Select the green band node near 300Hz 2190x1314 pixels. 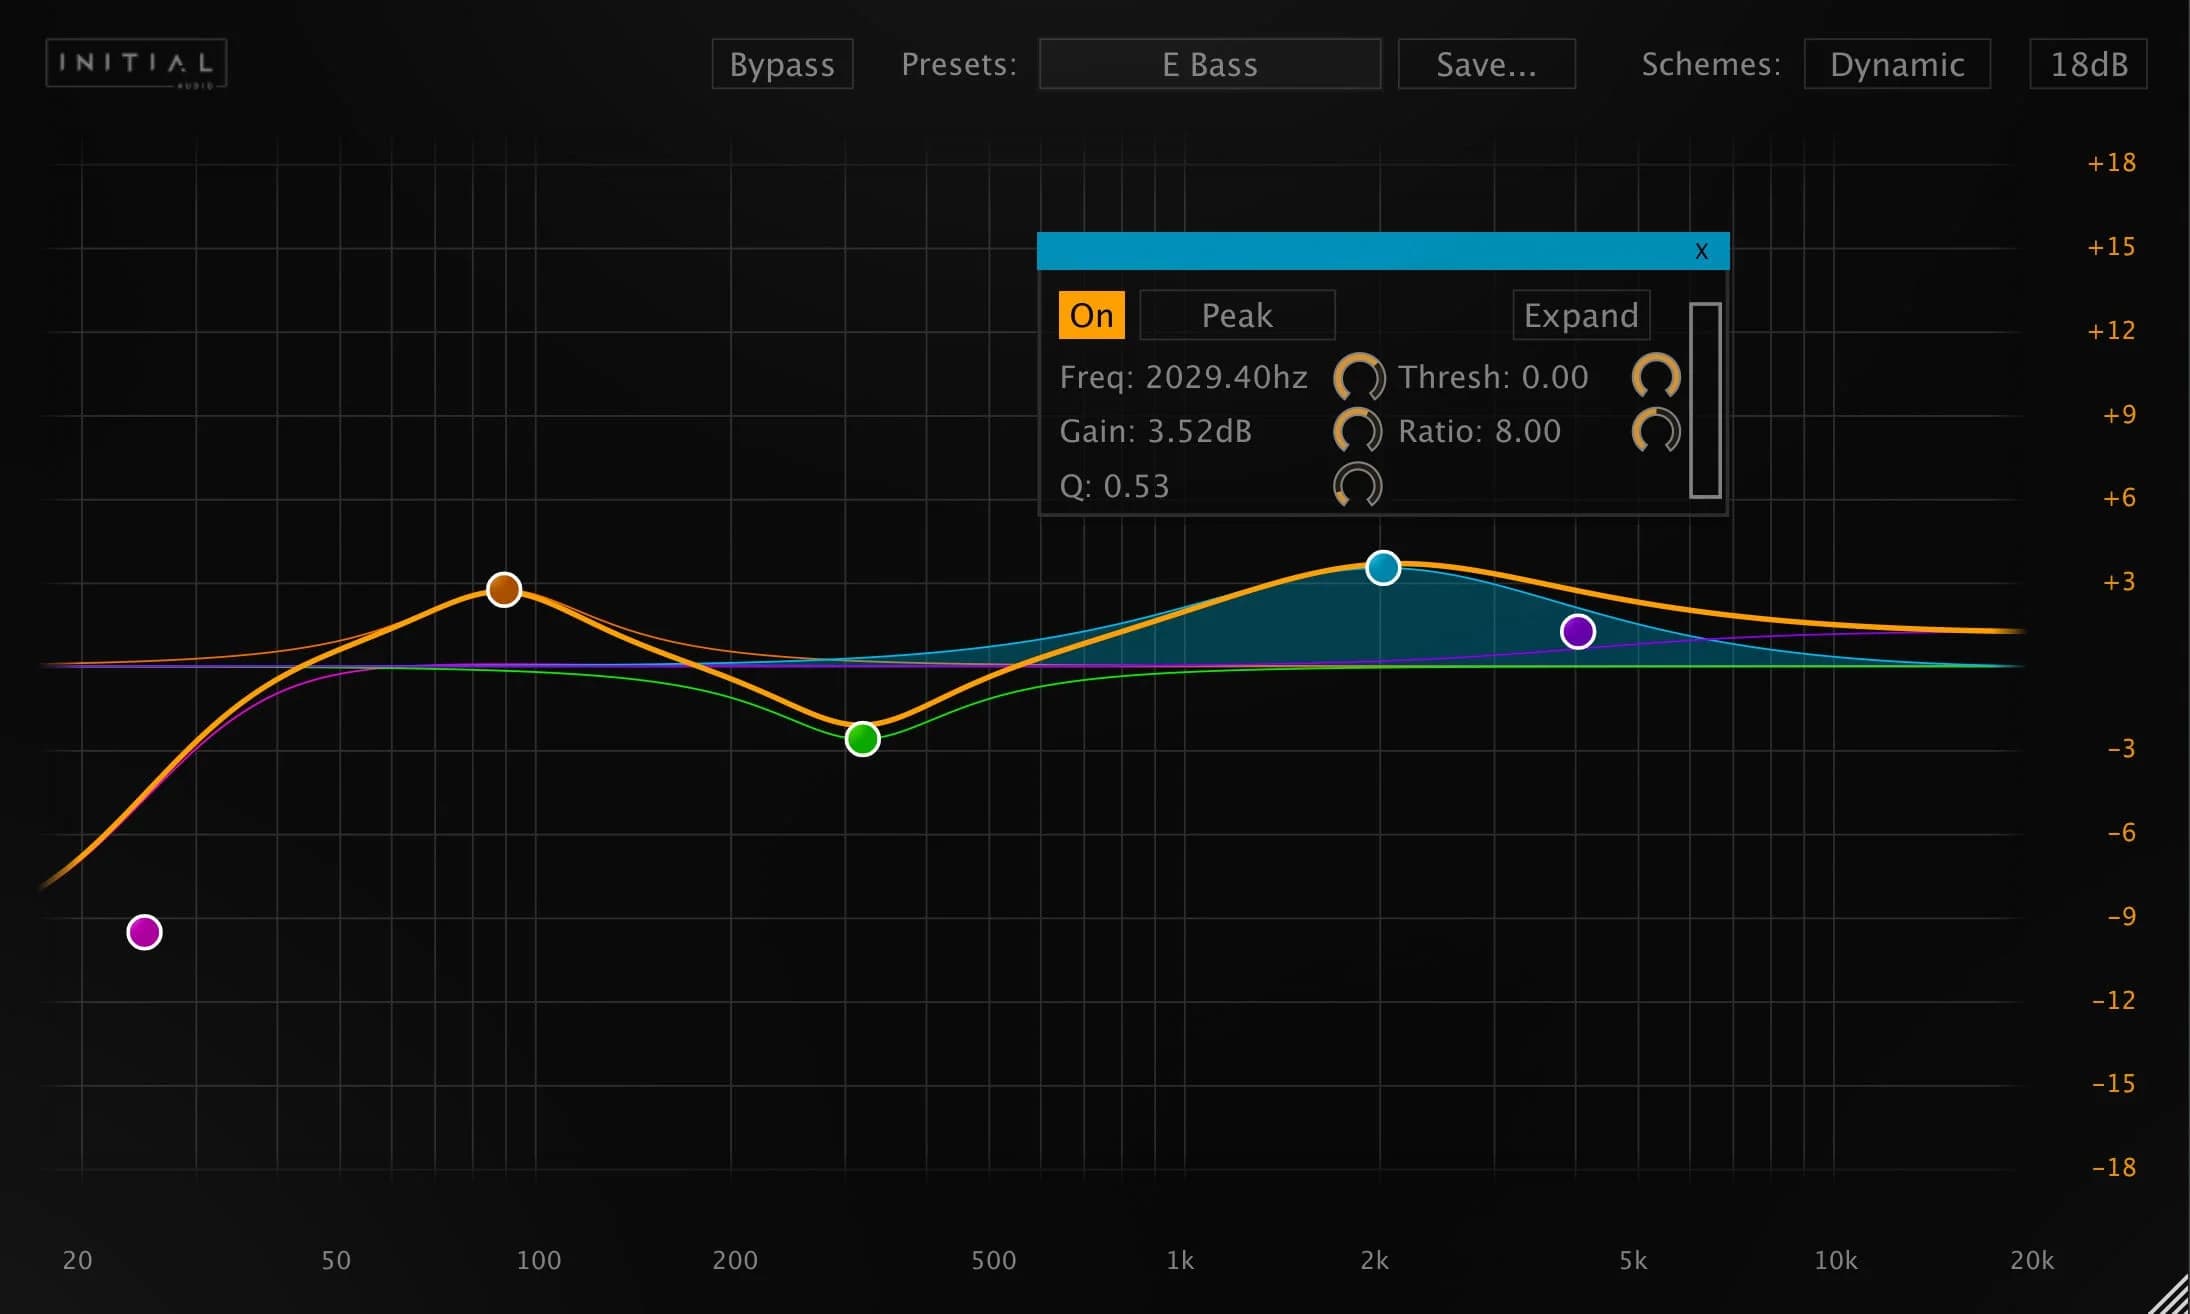pos(861,739)
